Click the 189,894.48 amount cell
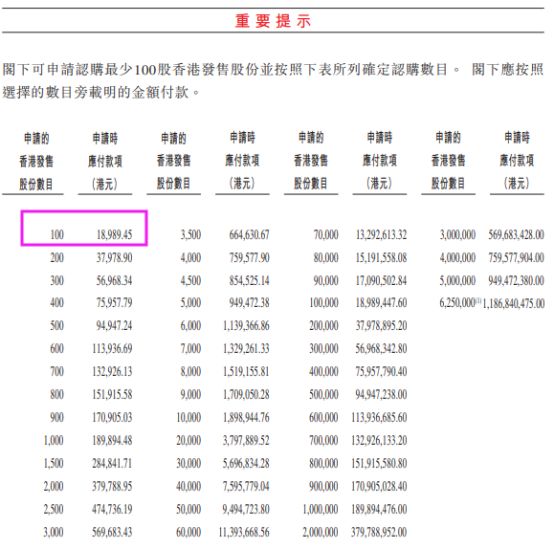 112,440
